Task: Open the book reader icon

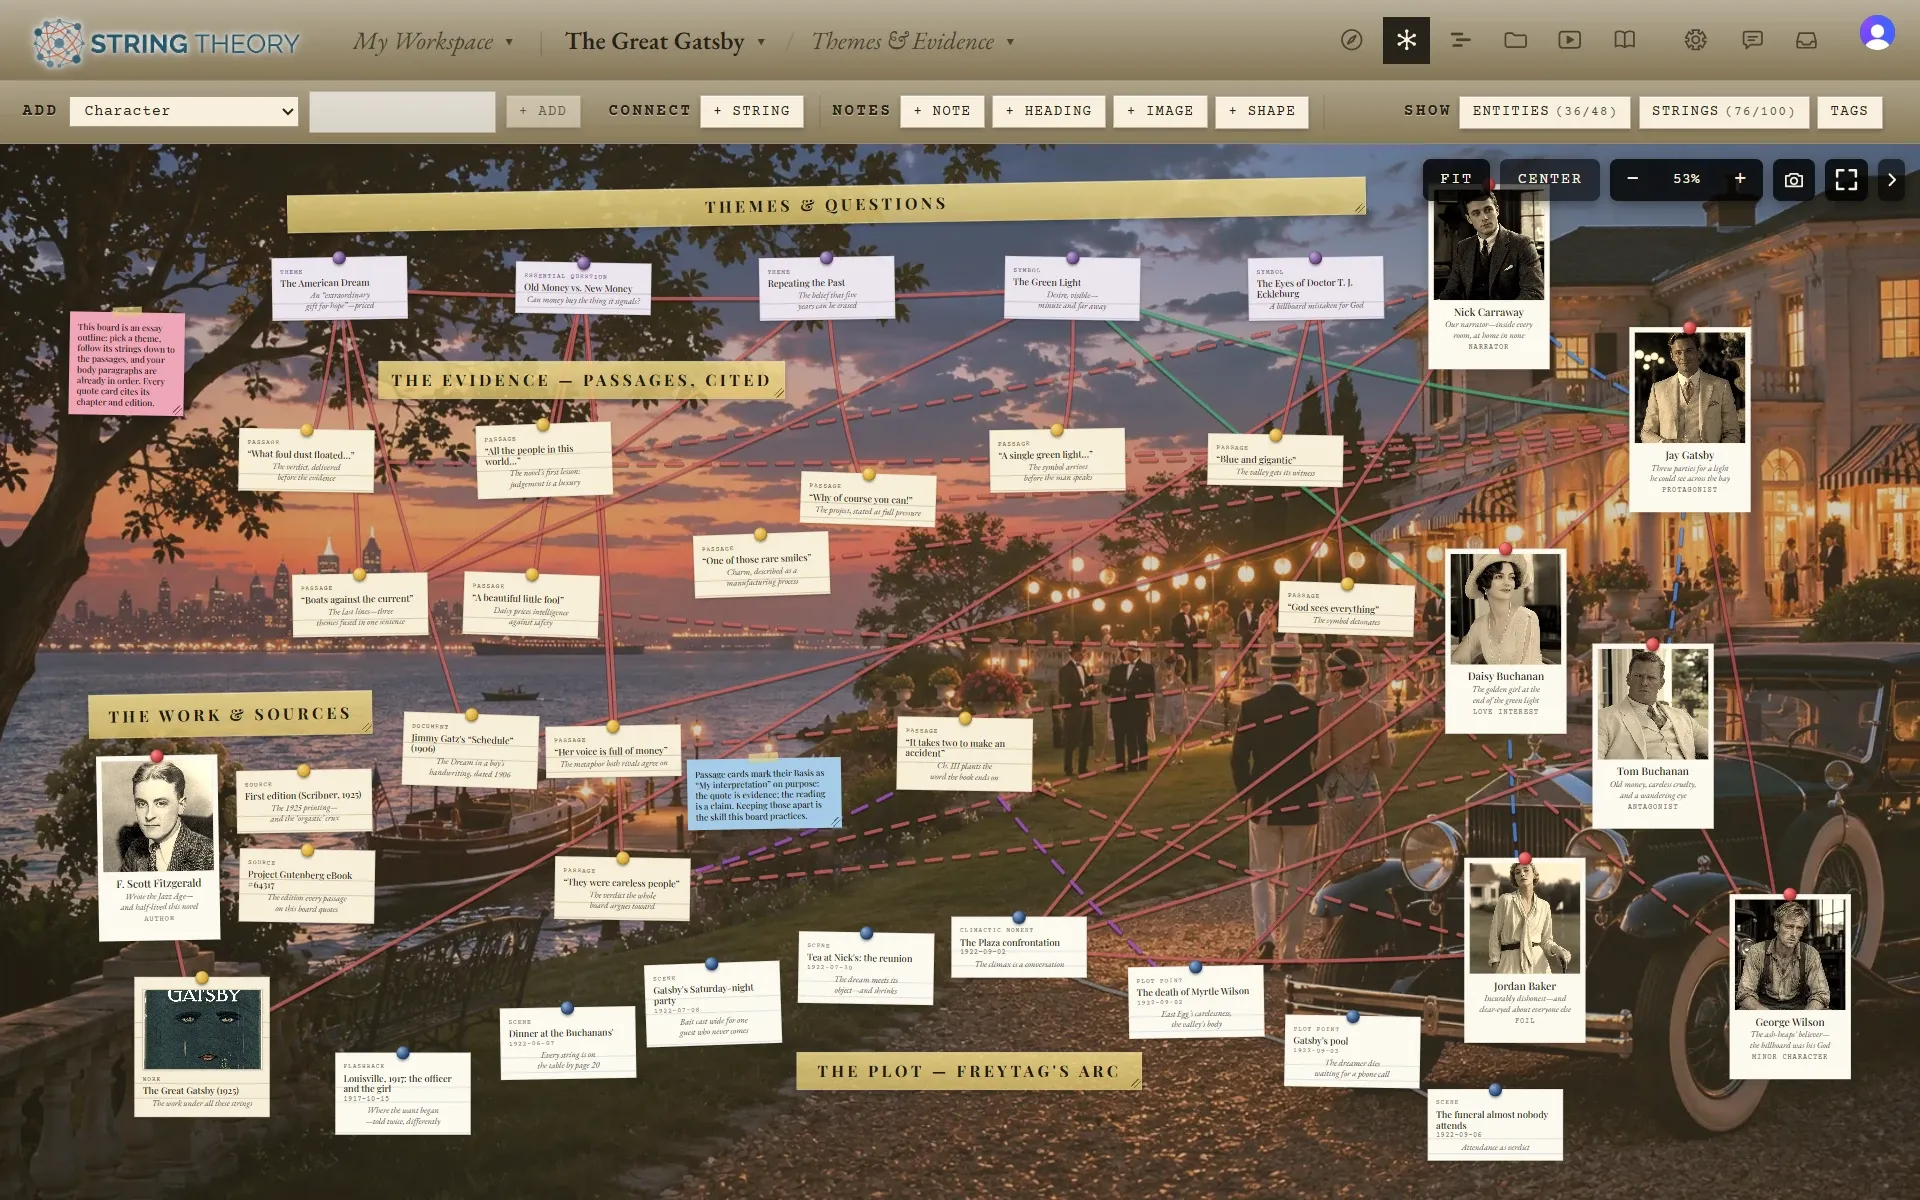Action: 1625,40
